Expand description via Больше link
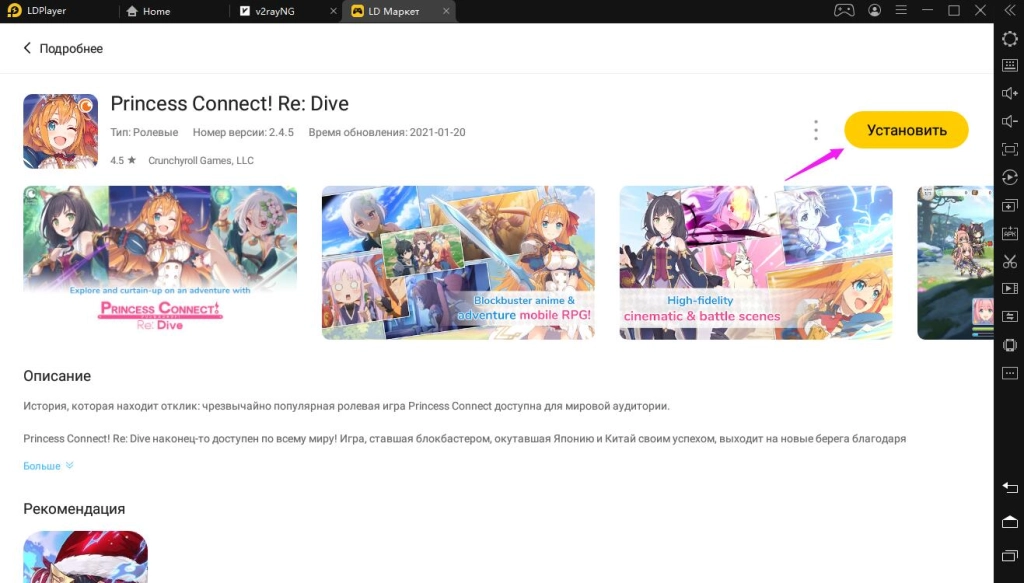The width and height of the screenshot is (1024, 583). pos(42,465)
